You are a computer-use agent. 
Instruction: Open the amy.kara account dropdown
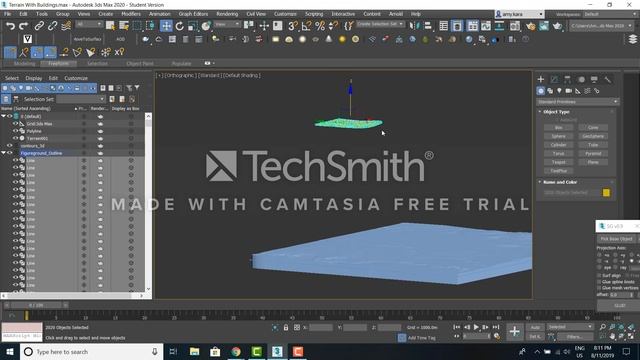point(519,14)
